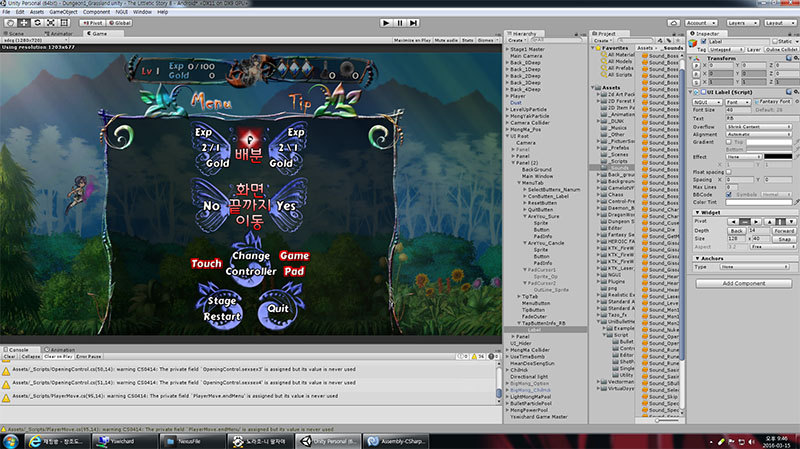
Task: Enable the Float spacing checkbox
Action: [731, 171]
